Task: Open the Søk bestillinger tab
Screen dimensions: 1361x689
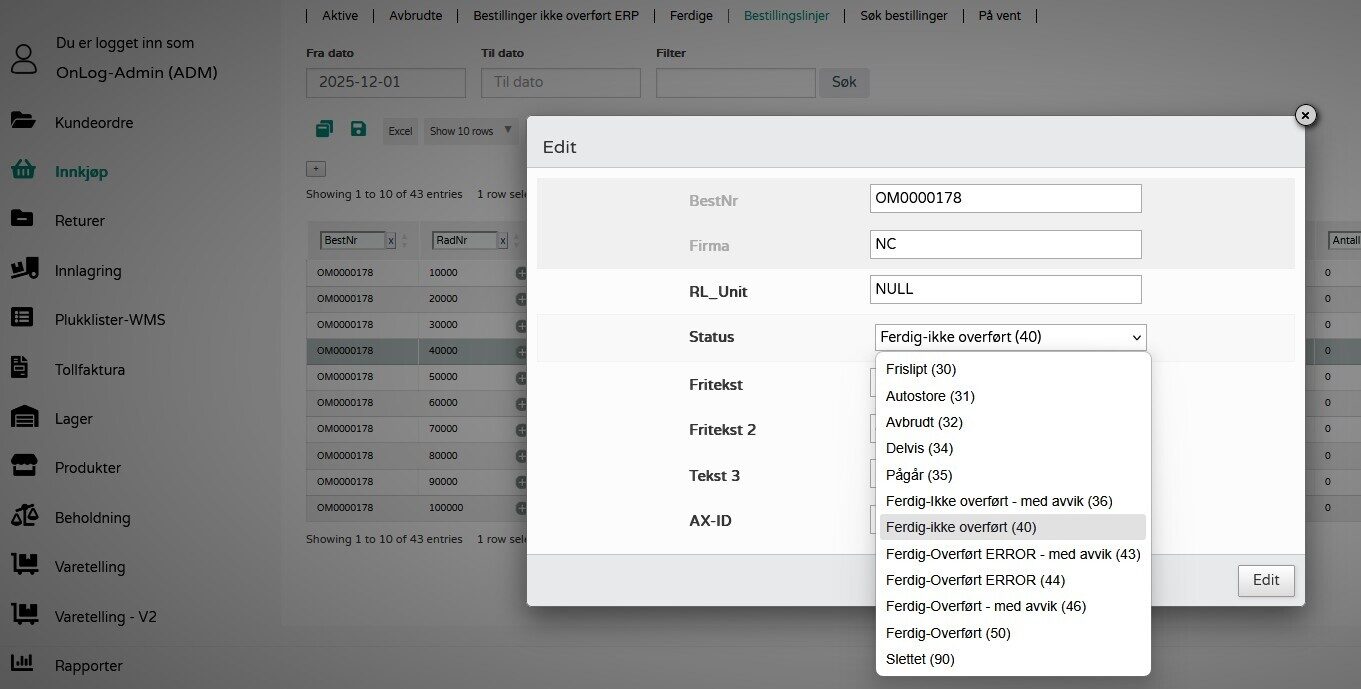Action: [903, 16]
